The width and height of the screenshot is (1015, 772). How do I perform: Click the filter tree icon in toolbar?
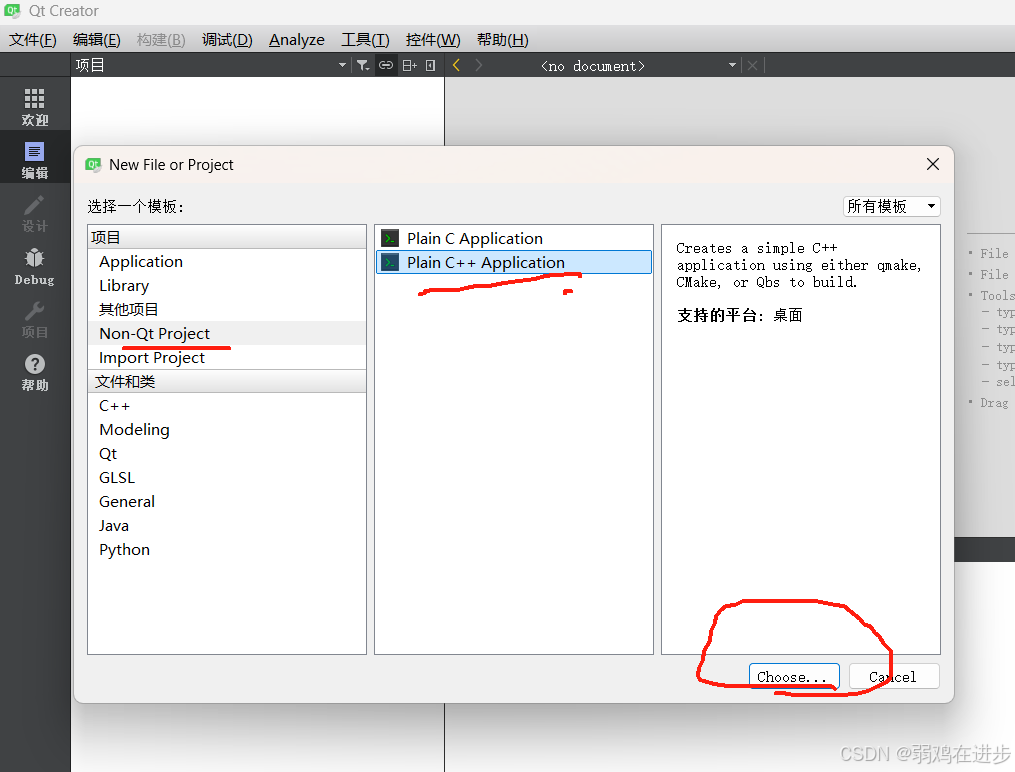[362, 65]
